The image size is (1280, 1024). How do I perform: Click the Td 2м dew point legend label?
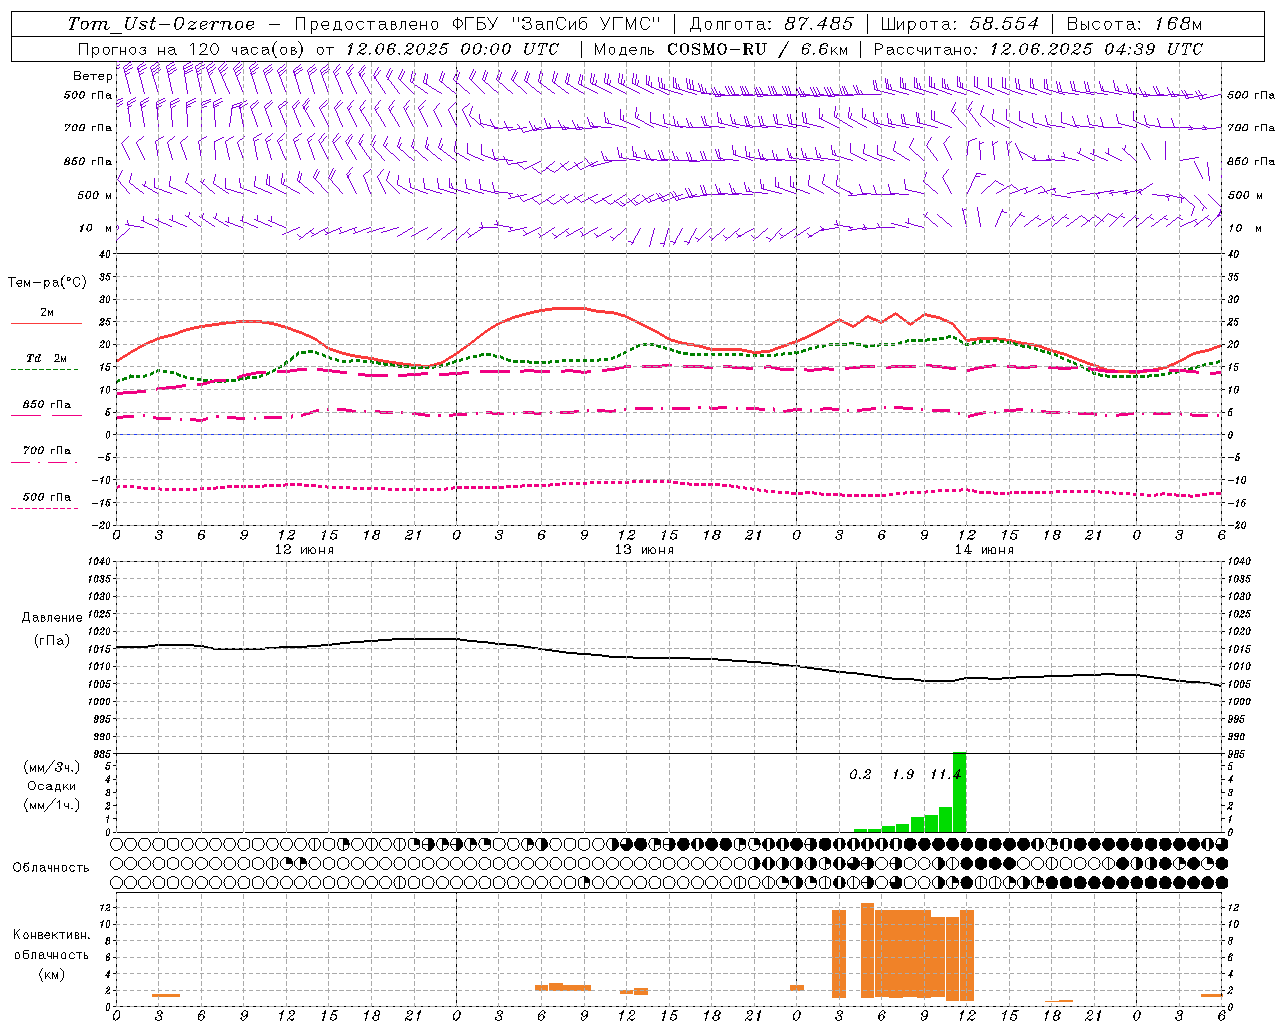tap(47, 358)
